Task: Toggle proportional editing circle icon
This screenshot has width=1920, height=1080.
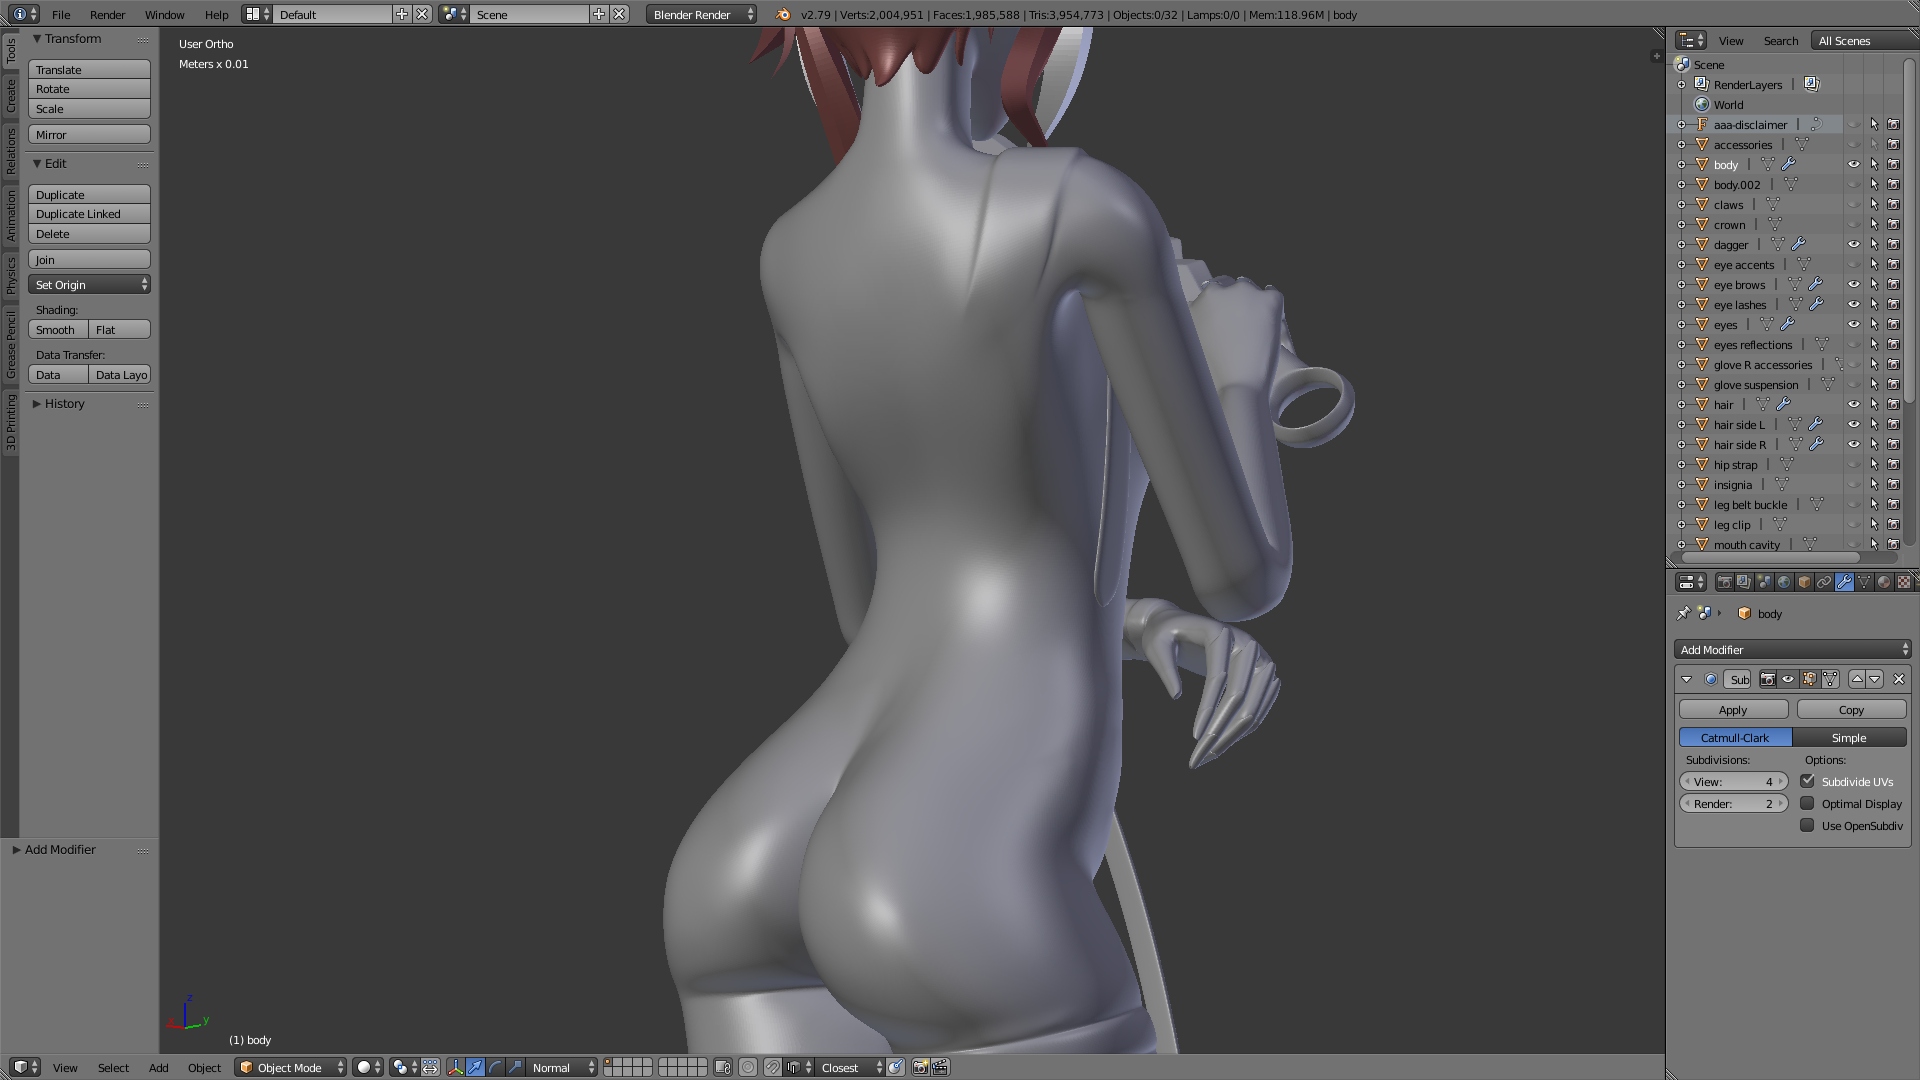Action: pyautogui.click(x=748, y=1067)
